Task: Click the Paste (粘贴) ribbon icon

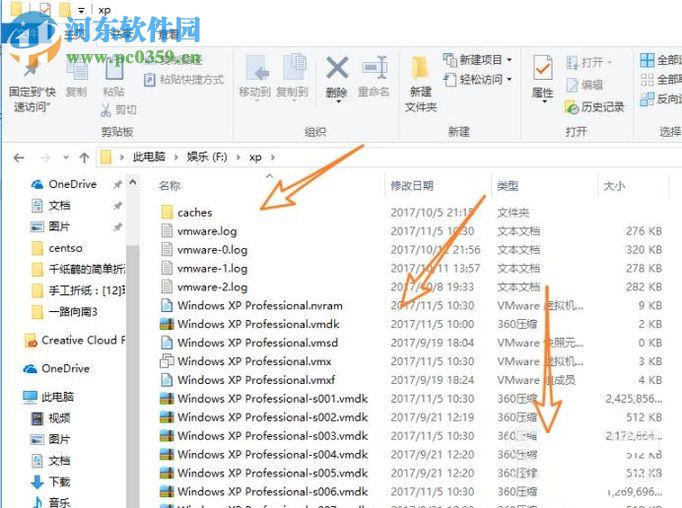Action: click(x=114, y=70)
